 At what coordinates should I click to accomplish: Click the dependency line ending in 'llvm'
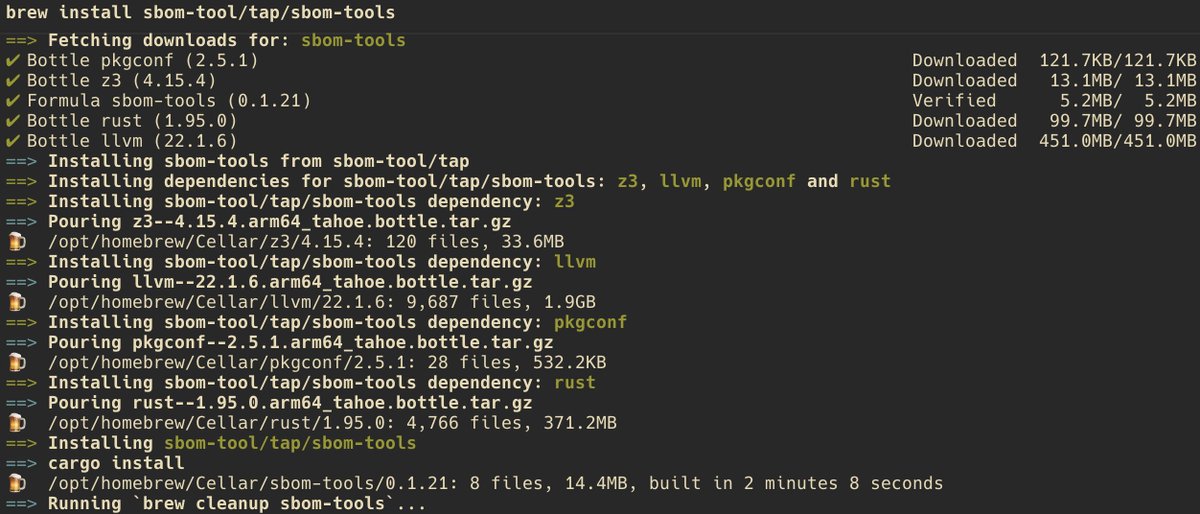pyautogui.click(x=301, y=262)
